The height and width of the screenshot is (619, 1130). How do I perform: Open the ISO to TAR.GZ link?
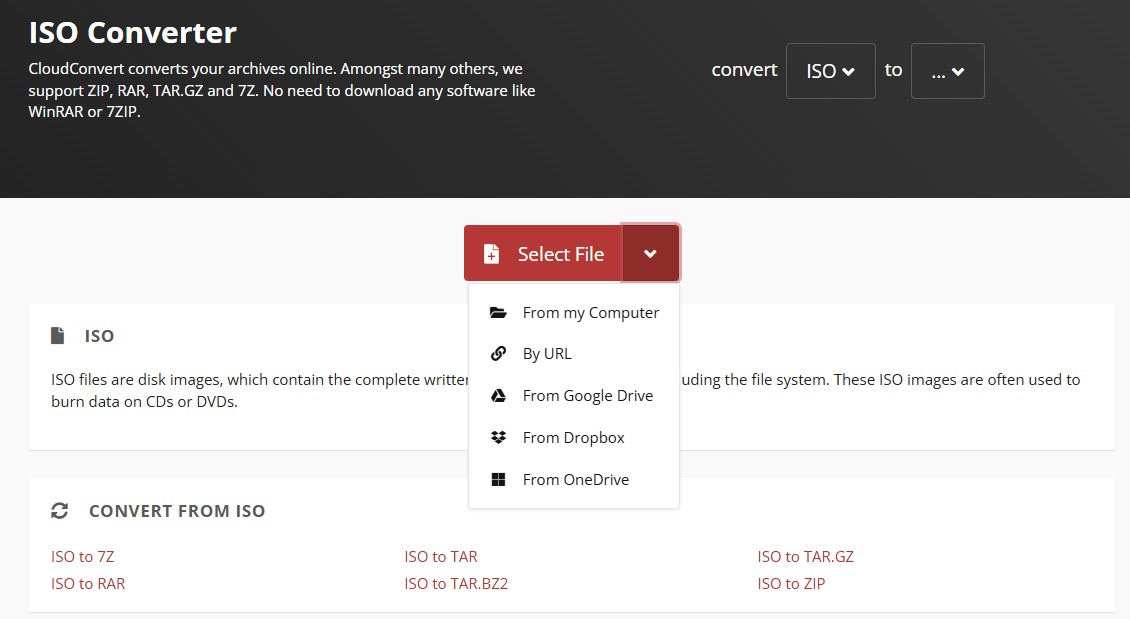[x=806, y=556]
